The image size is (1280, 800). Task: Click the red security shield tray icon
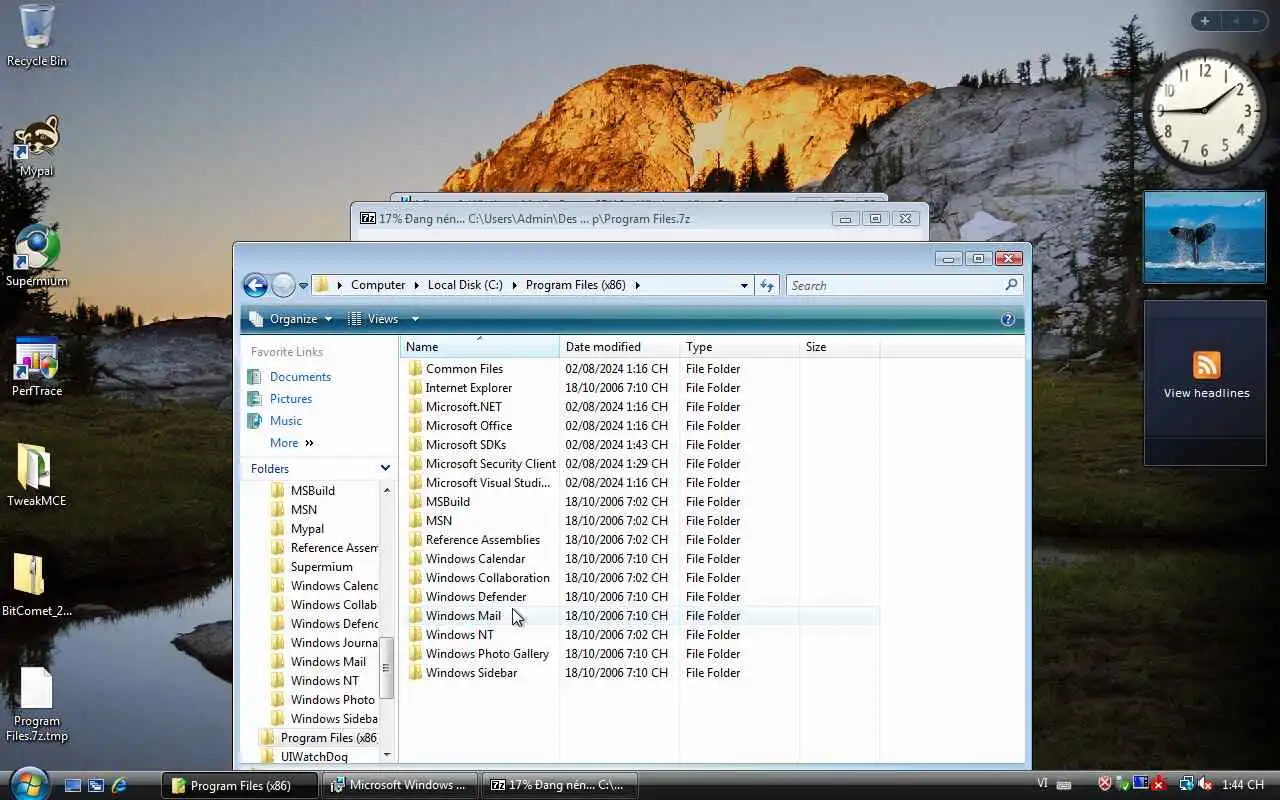[x=1105, y=785]
